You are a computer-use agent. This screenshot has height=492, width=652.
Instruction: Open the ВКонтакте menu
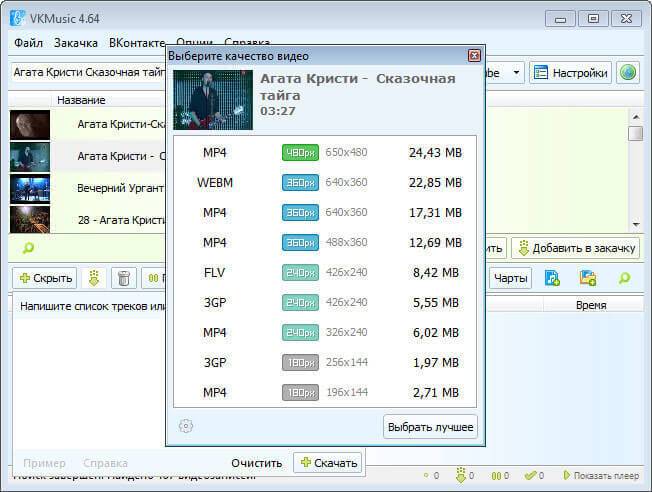tap(137, 43)
